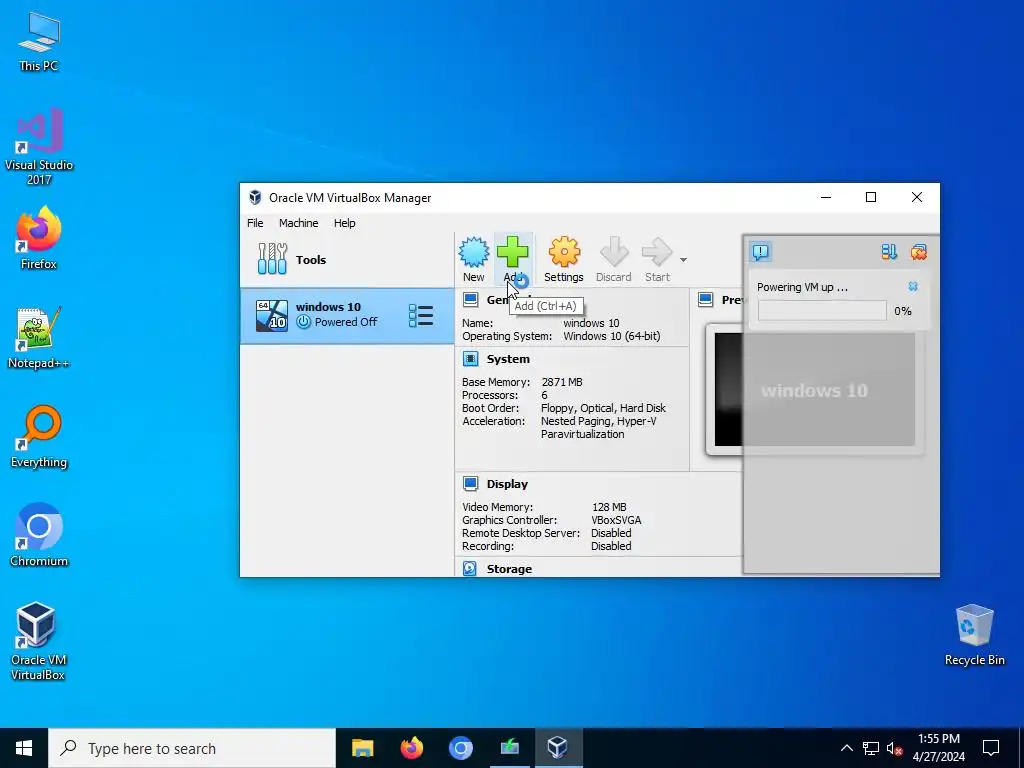
Task: Open Firefox from the taskbar
Action: pyautogui.click(x=411, y=748)
